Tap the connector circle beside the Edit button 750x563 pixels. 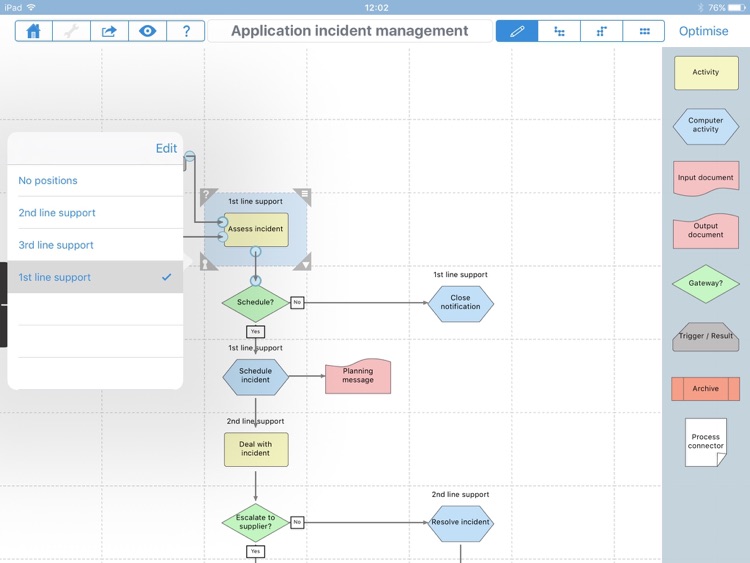click(x=190, y=156)
